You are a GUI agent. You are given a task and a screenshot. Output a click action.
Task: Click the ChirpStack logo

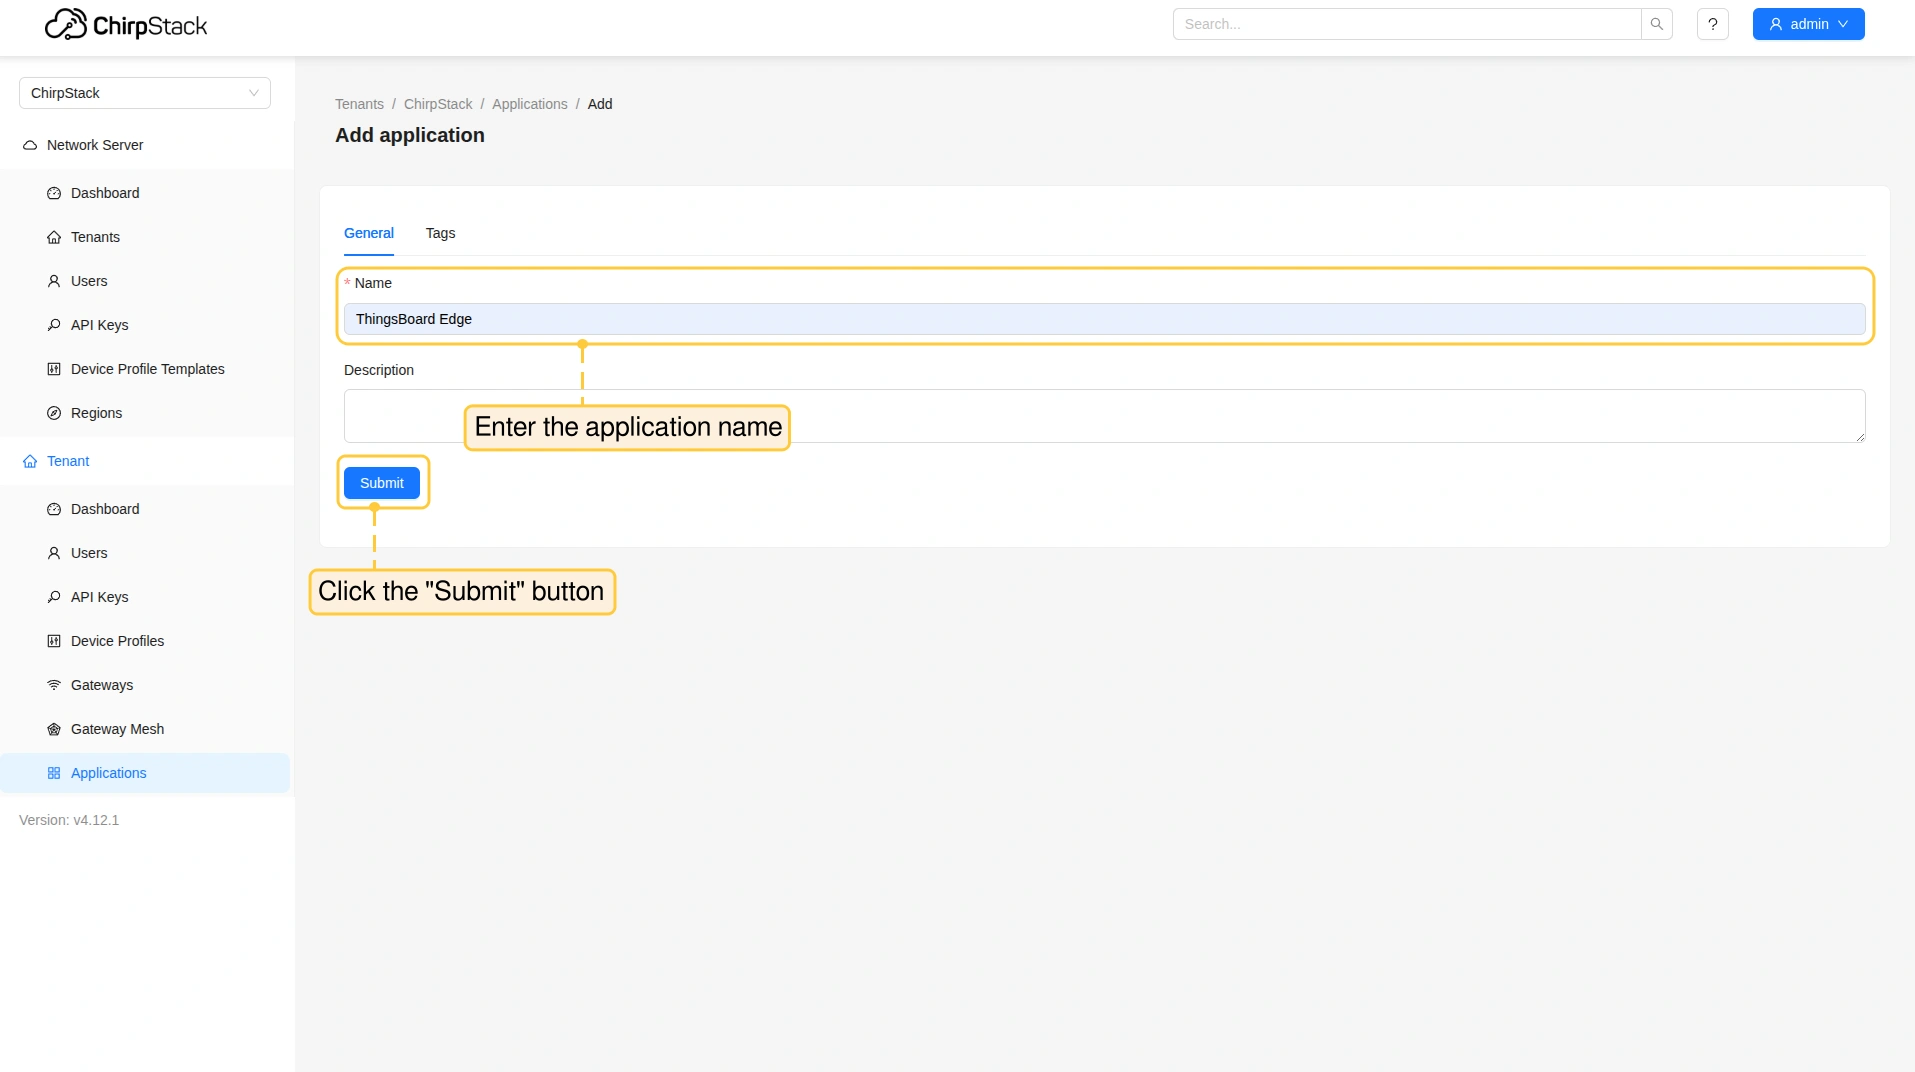pos(126,25)
